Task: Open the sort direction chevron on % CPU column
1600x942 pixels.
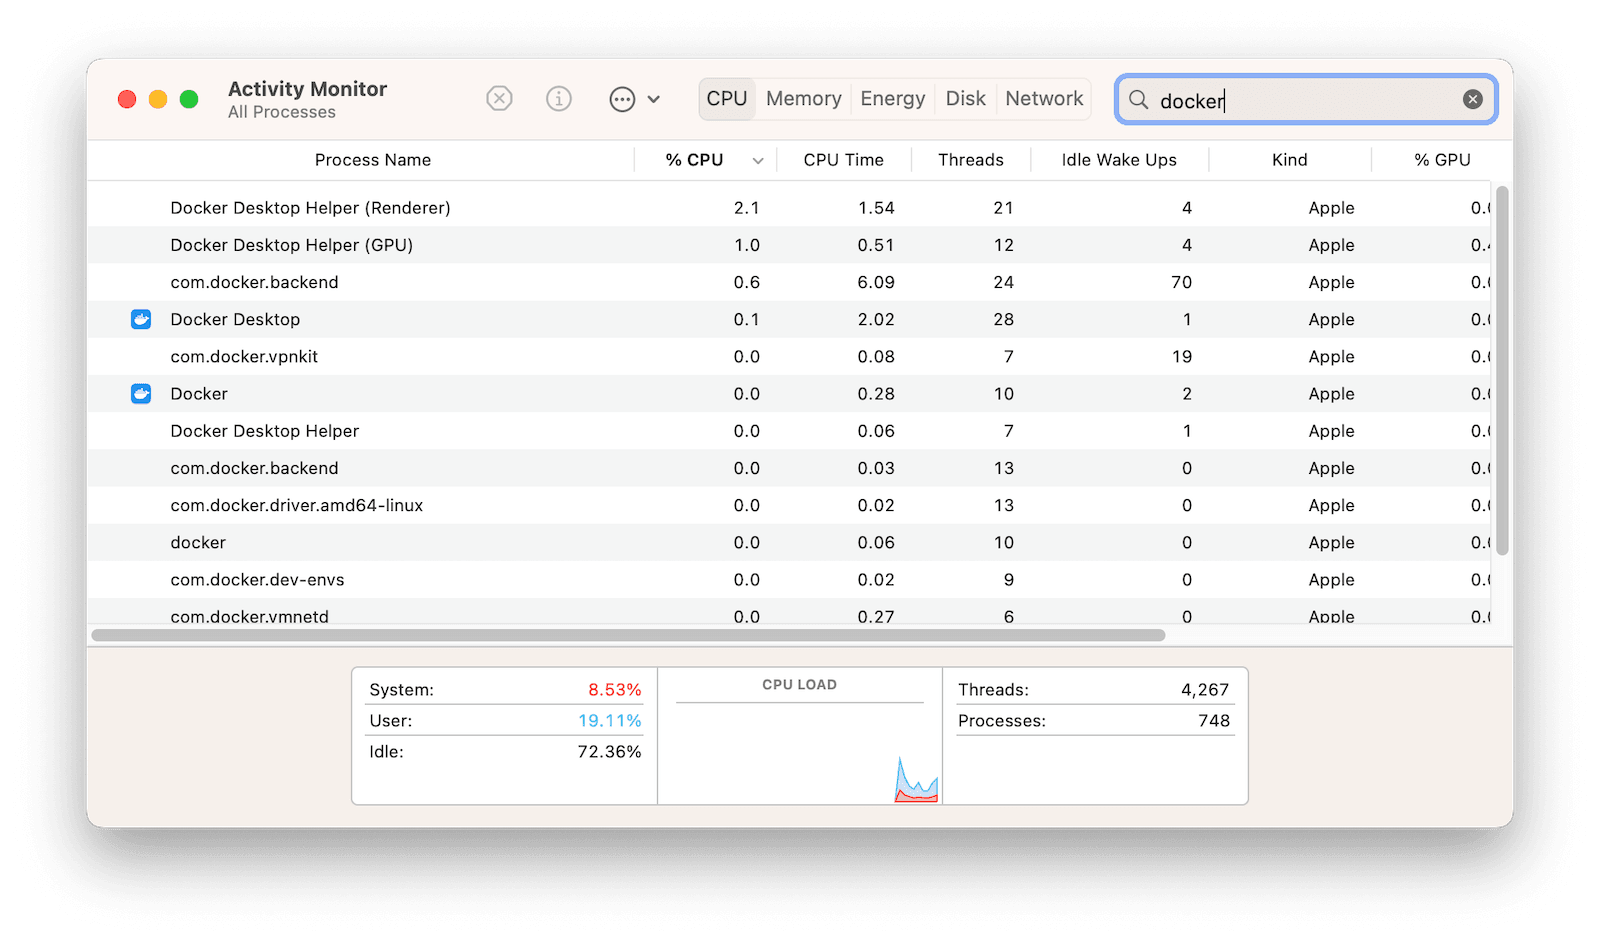Action: [758, 160]
